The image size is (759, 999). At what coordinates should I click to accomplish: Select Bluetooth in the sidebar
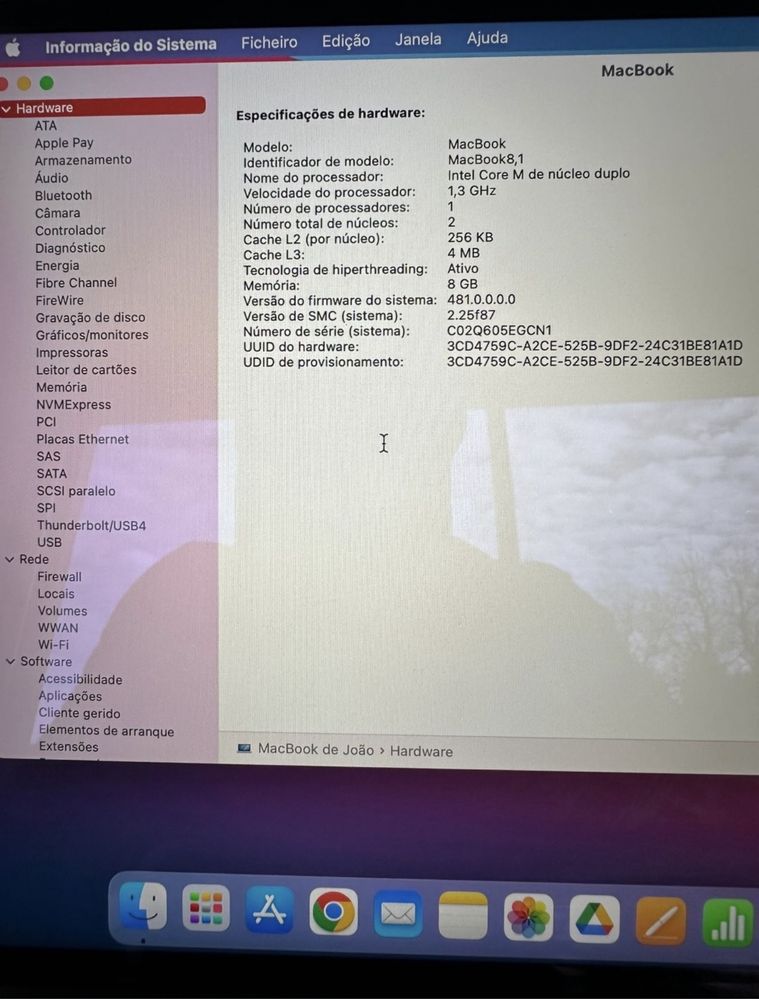point(63,196)
